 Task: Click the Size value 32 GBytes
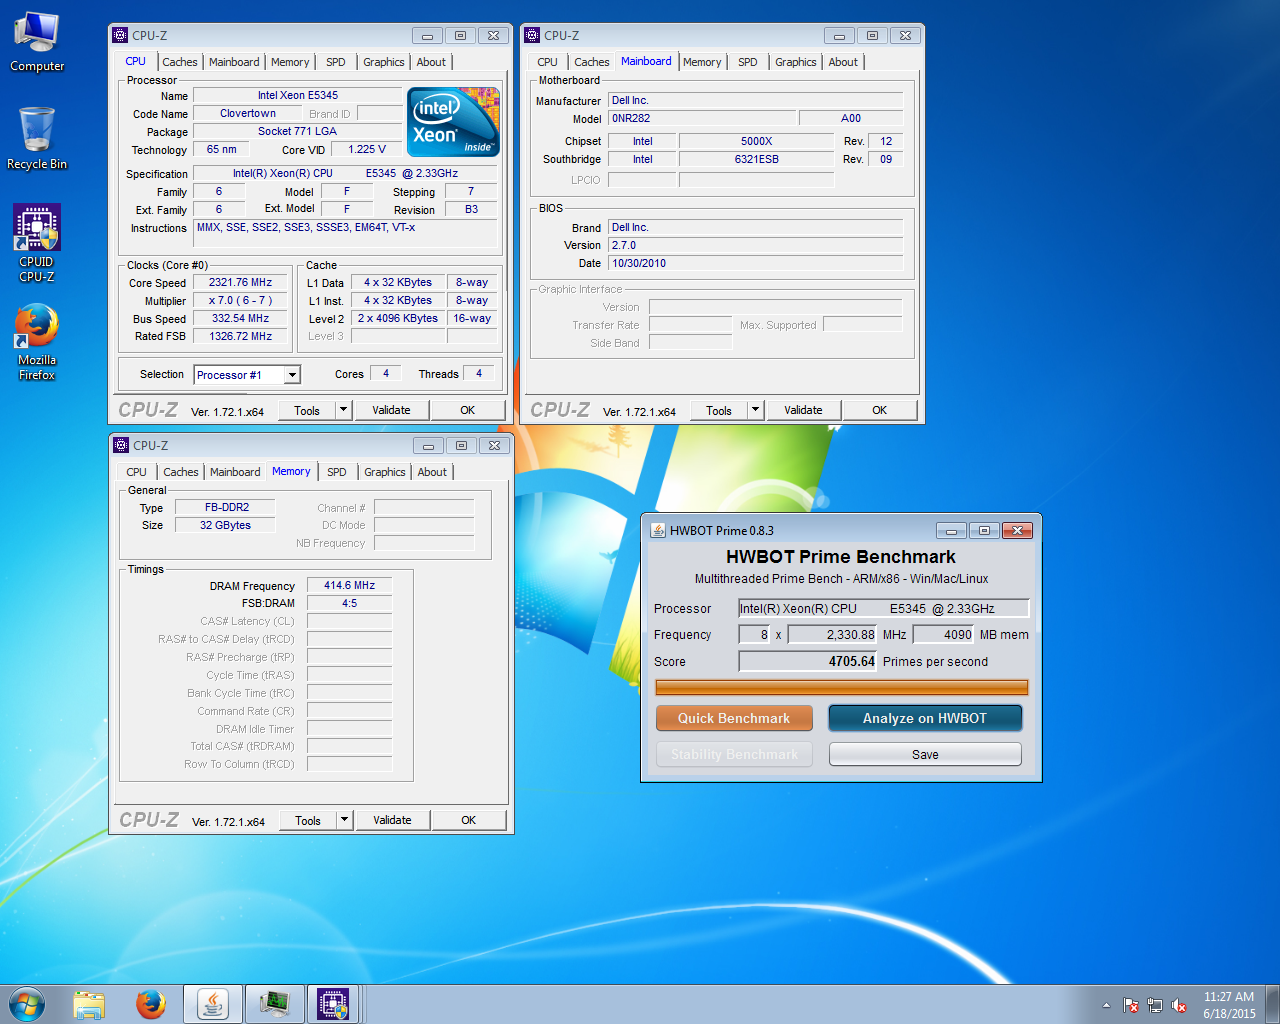click(x=225, y=525)
